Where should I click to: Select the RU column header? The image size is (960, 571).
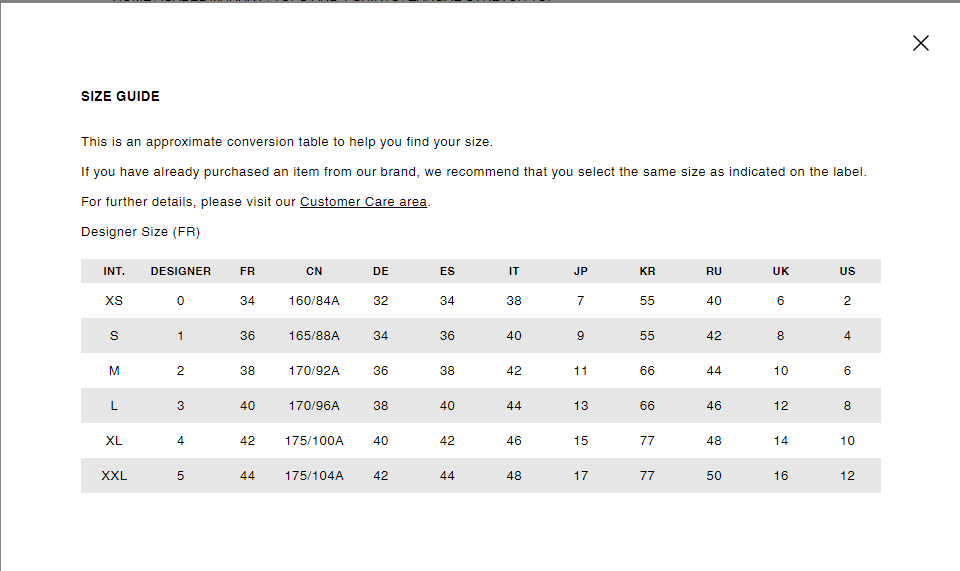tap(714, 271)
